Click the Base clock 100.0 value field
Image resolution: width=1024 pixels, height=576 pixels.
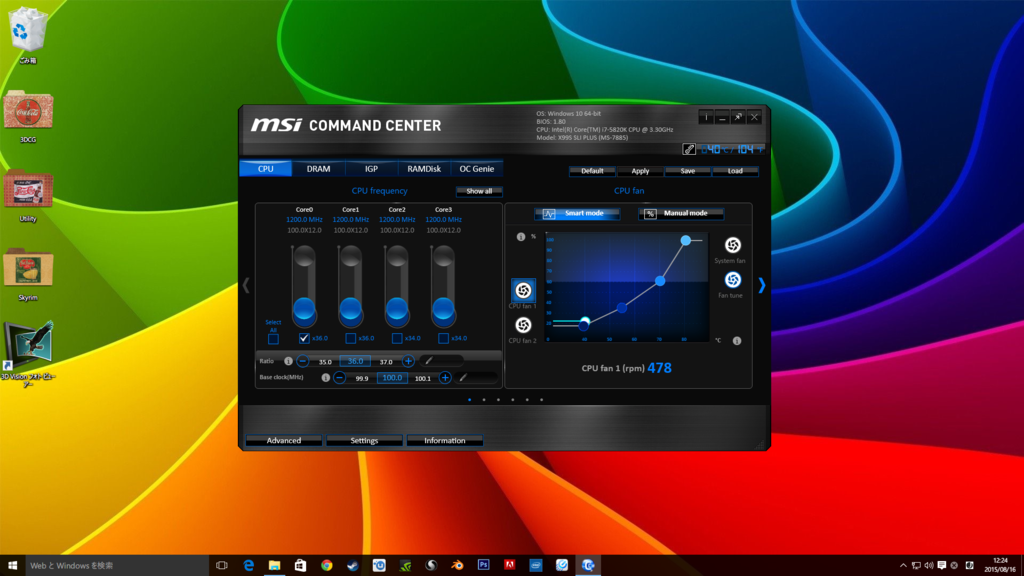tap(392, 377)
